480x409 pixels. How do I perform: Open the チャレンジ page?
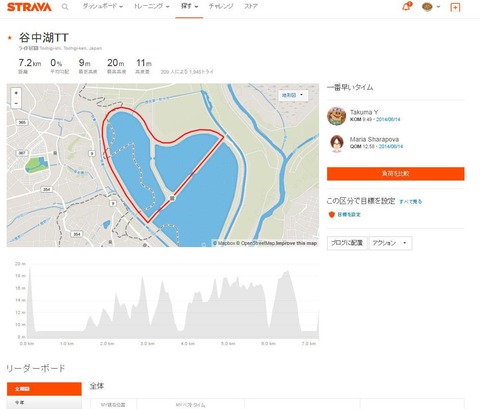(x=221, y=6)
